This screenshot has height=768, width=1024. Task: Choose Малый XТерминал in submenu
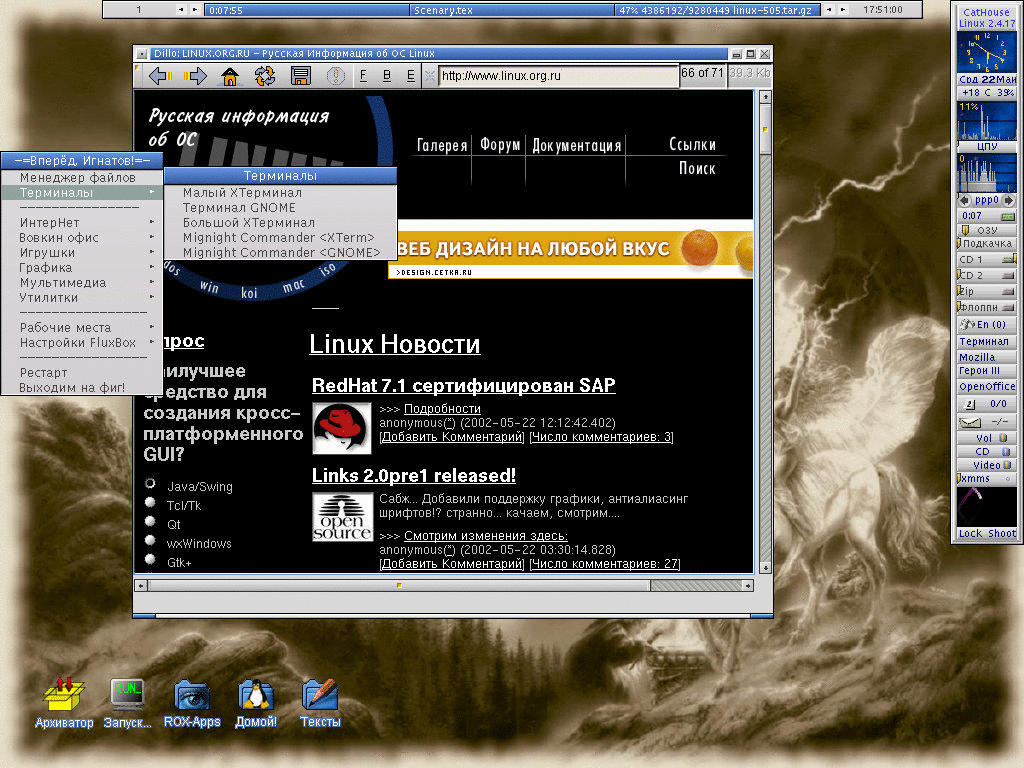click(280, 193)
